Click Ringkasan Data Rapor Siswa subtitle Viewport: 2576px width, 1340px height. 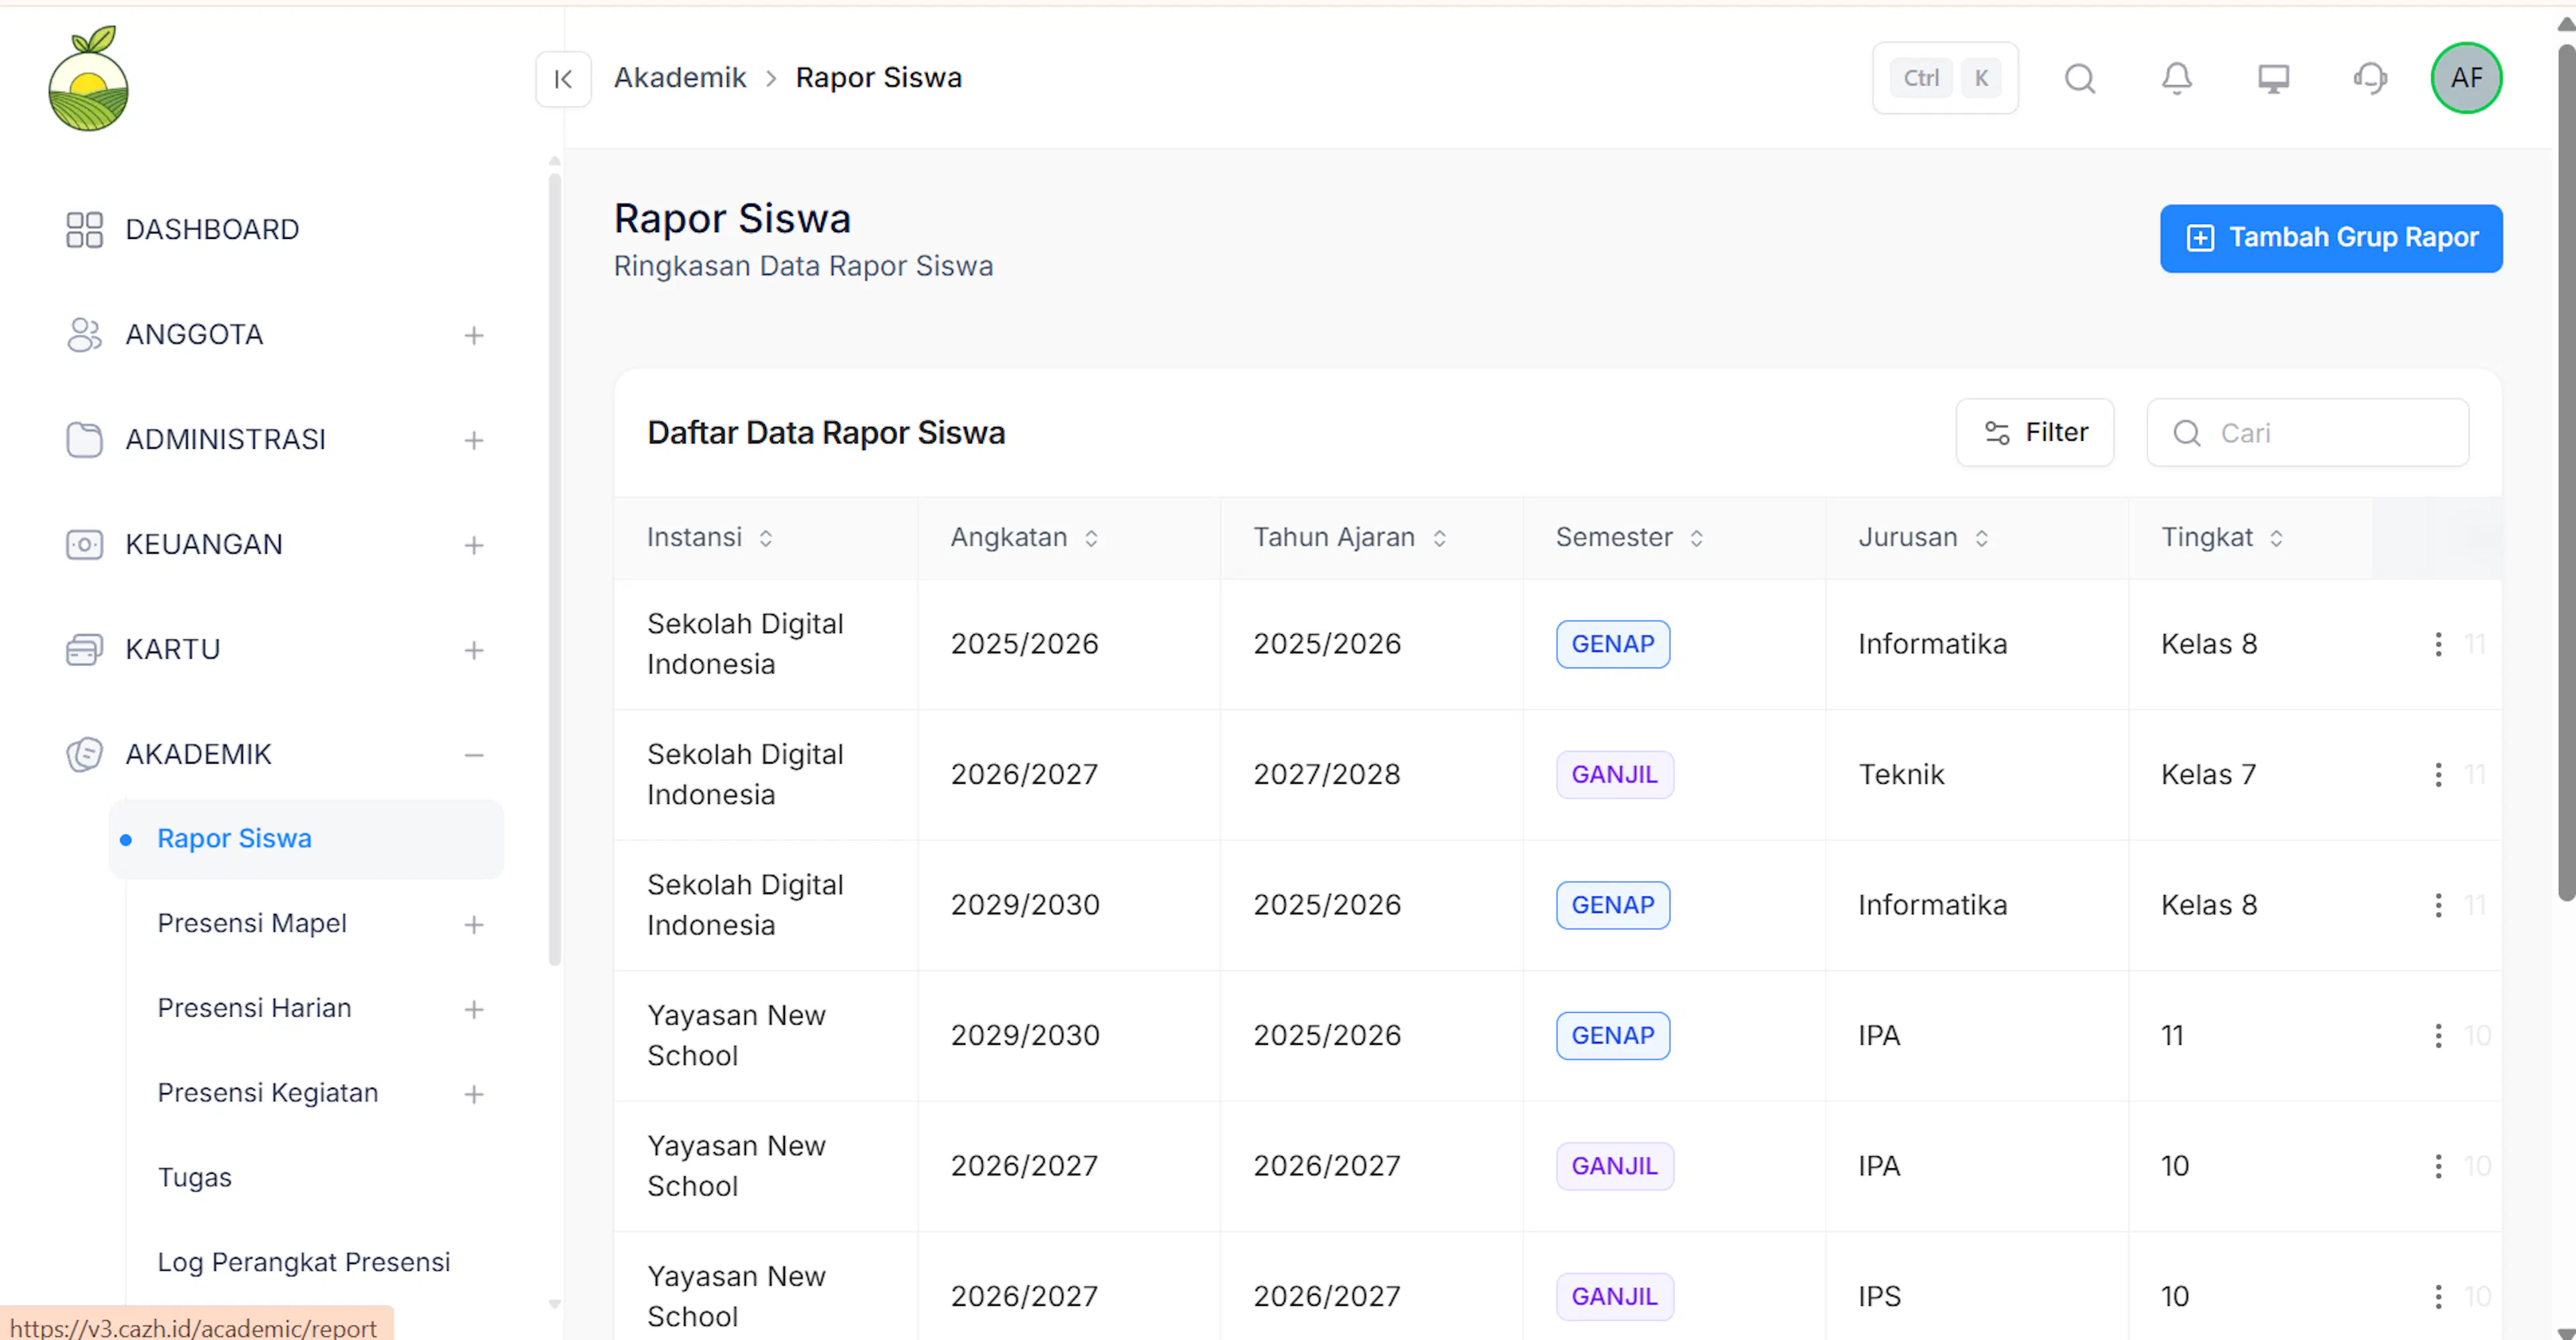tap(803, 266)
